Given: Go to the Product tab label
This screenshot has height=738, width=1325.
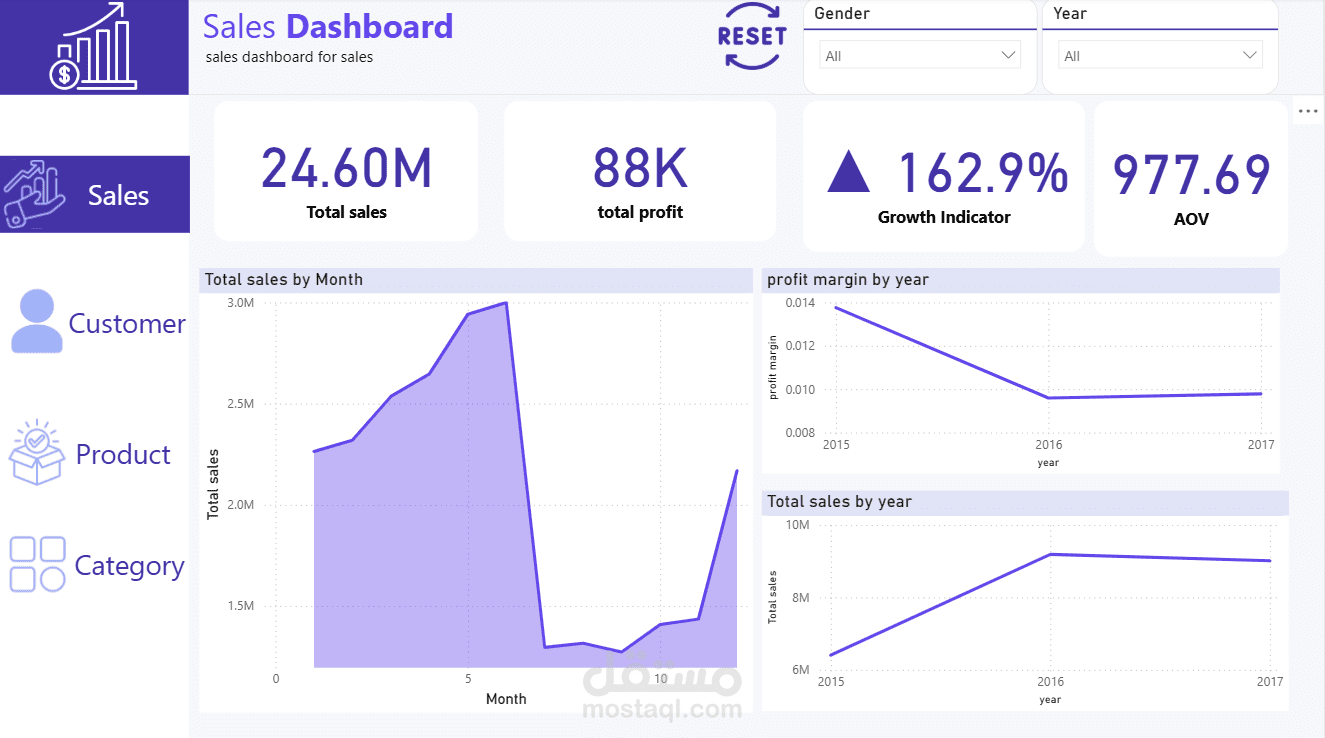Looking at the screenshot, I should (123, 454).
